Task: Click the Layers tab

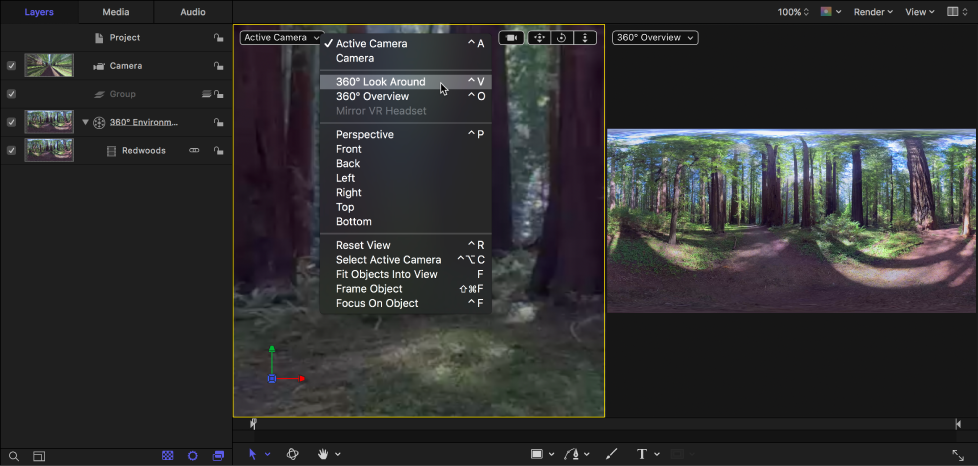Action: pyautogui.click(x=39, y=12)
